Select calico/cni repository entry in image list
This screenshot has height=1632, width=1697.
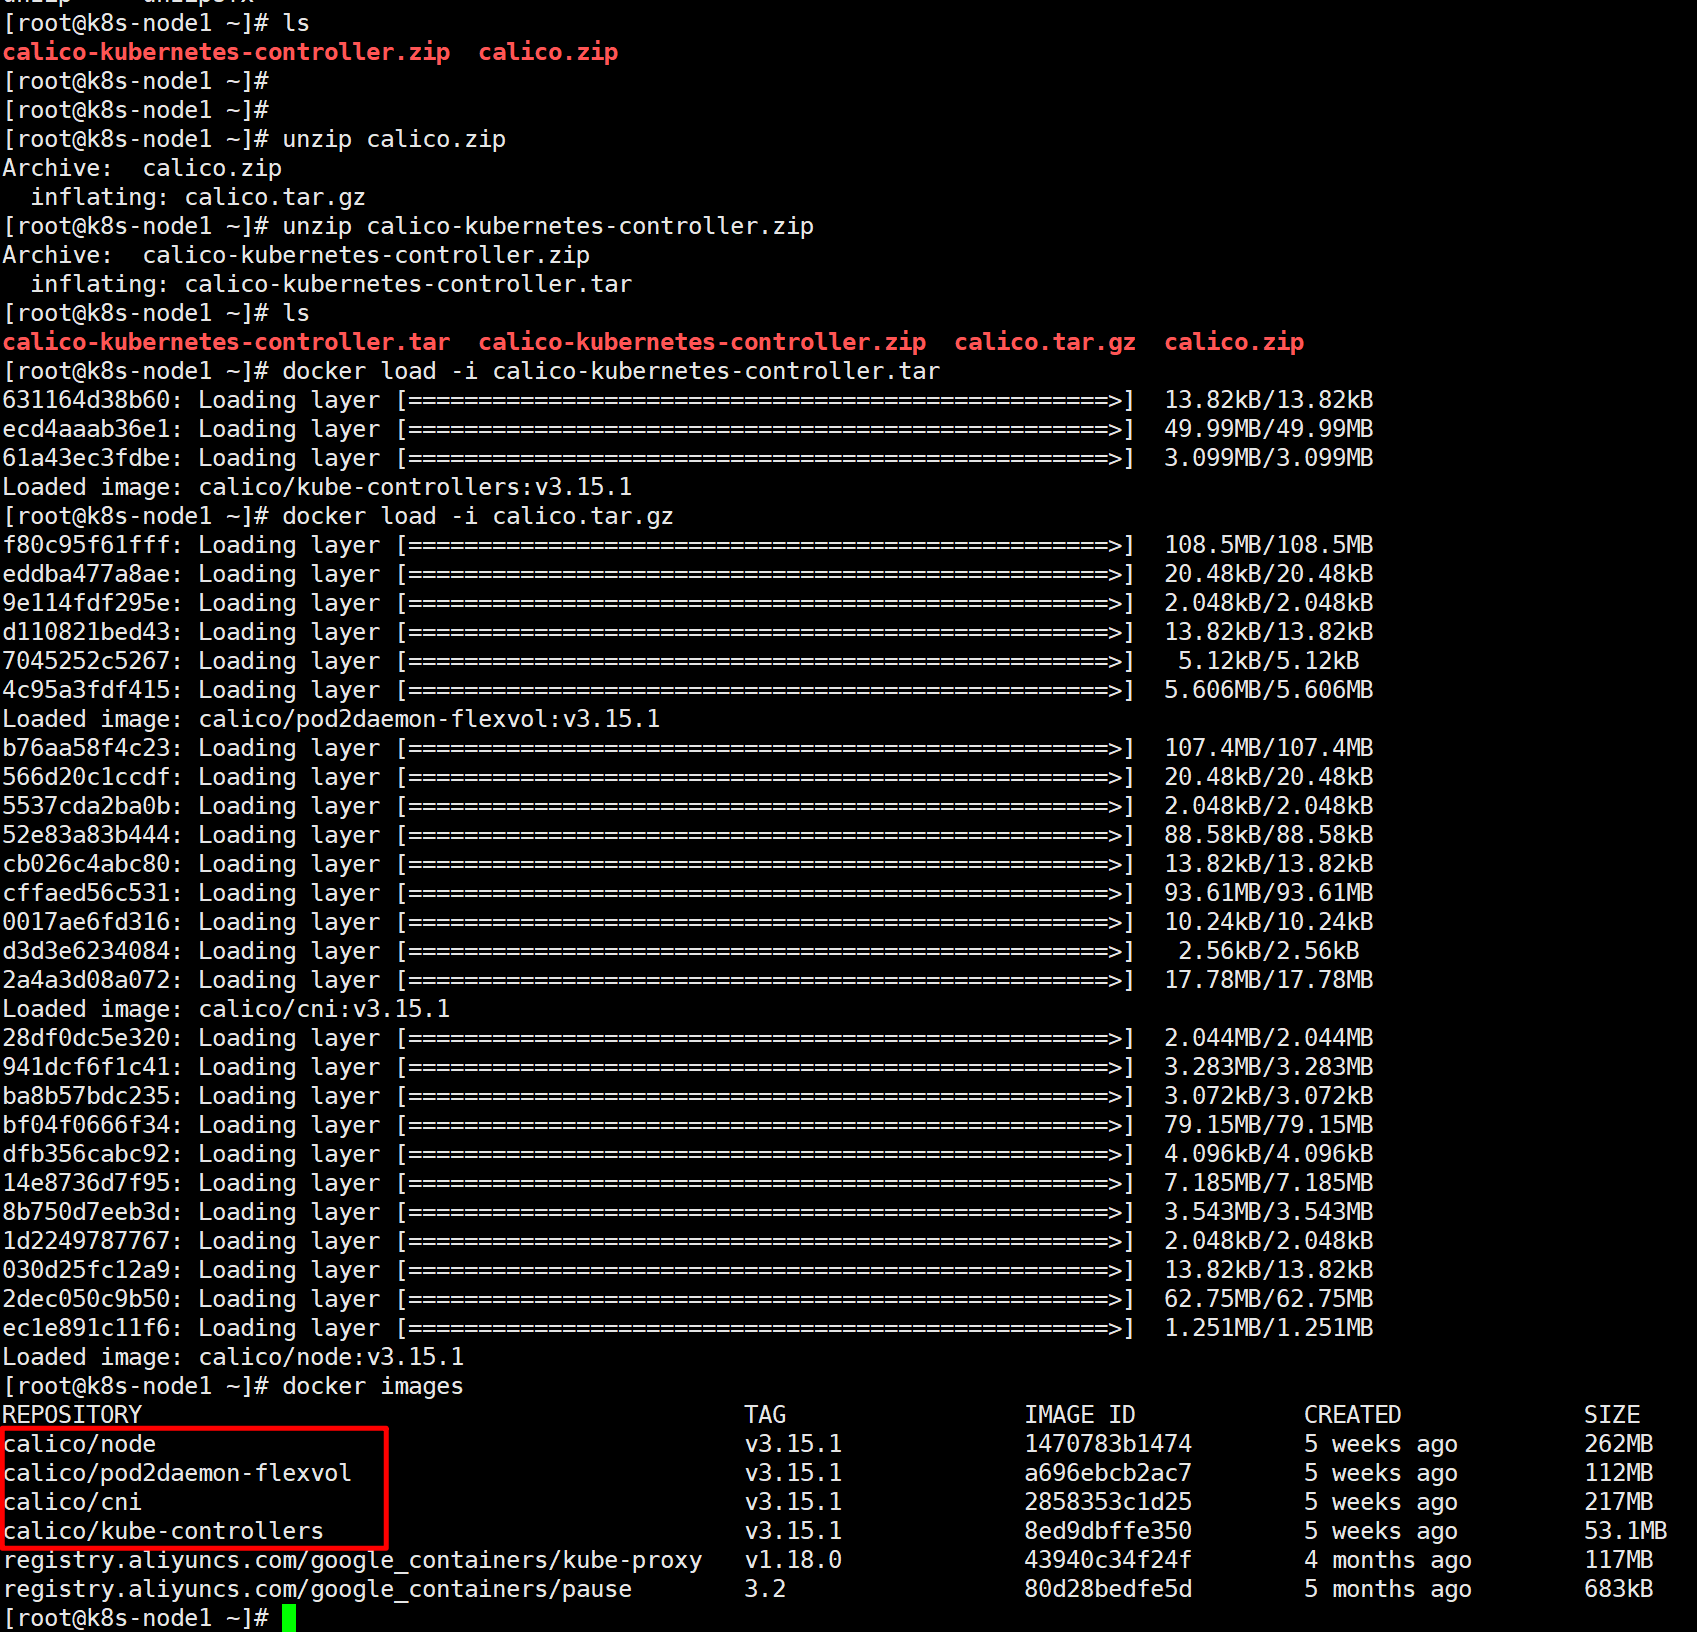[73, 1502]
